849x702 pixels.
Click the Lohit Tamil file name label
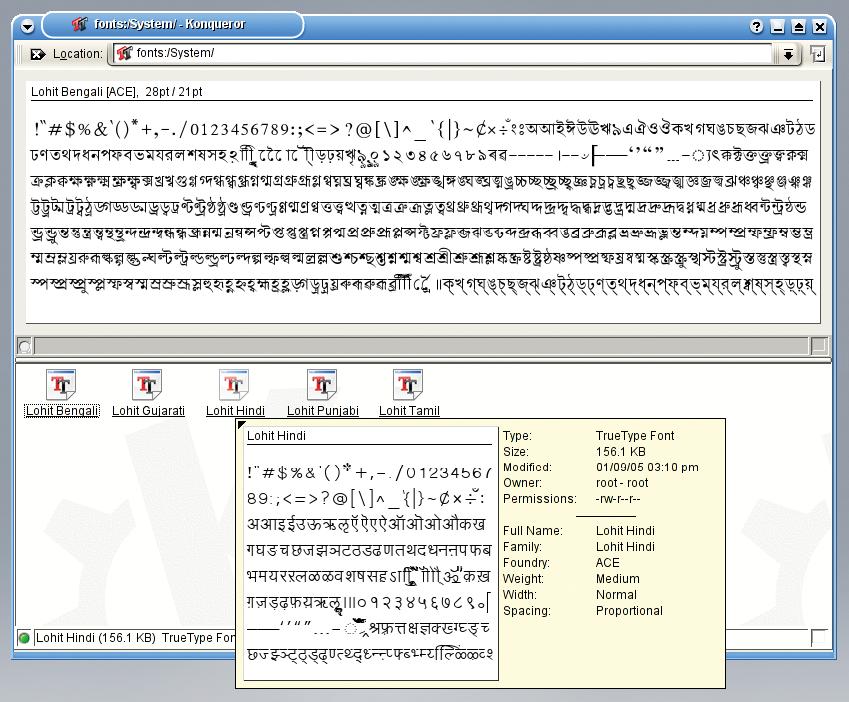(x=409, y=411)
